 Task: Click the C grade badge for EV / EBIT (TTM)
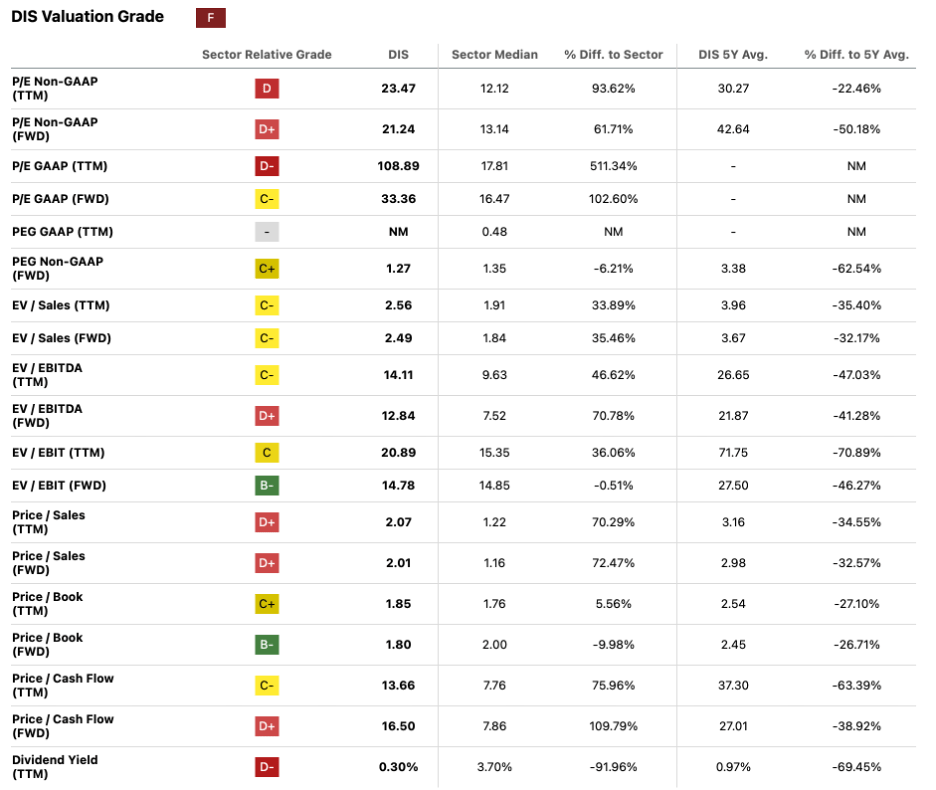[x=266, y=453]
